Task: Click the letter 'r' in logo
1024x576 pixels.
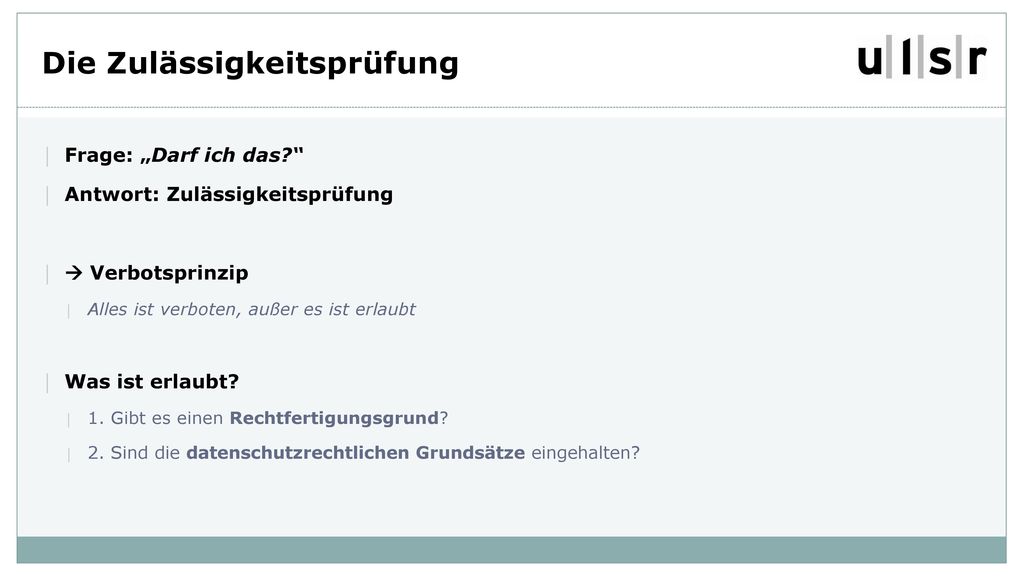Action: tap(976, 59)
